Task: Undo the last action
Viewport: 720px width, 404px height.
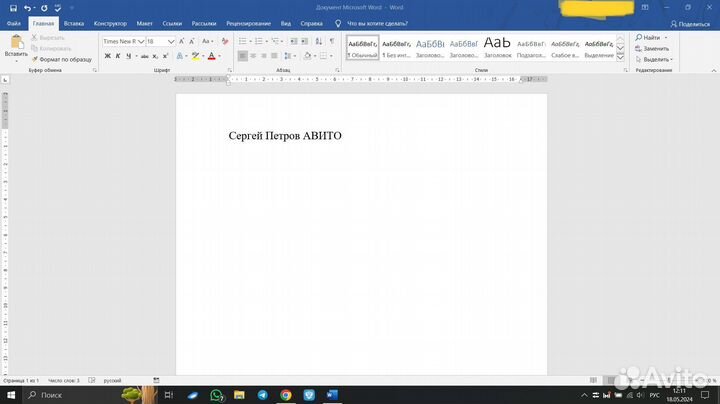Action: (x=28, y=8)
